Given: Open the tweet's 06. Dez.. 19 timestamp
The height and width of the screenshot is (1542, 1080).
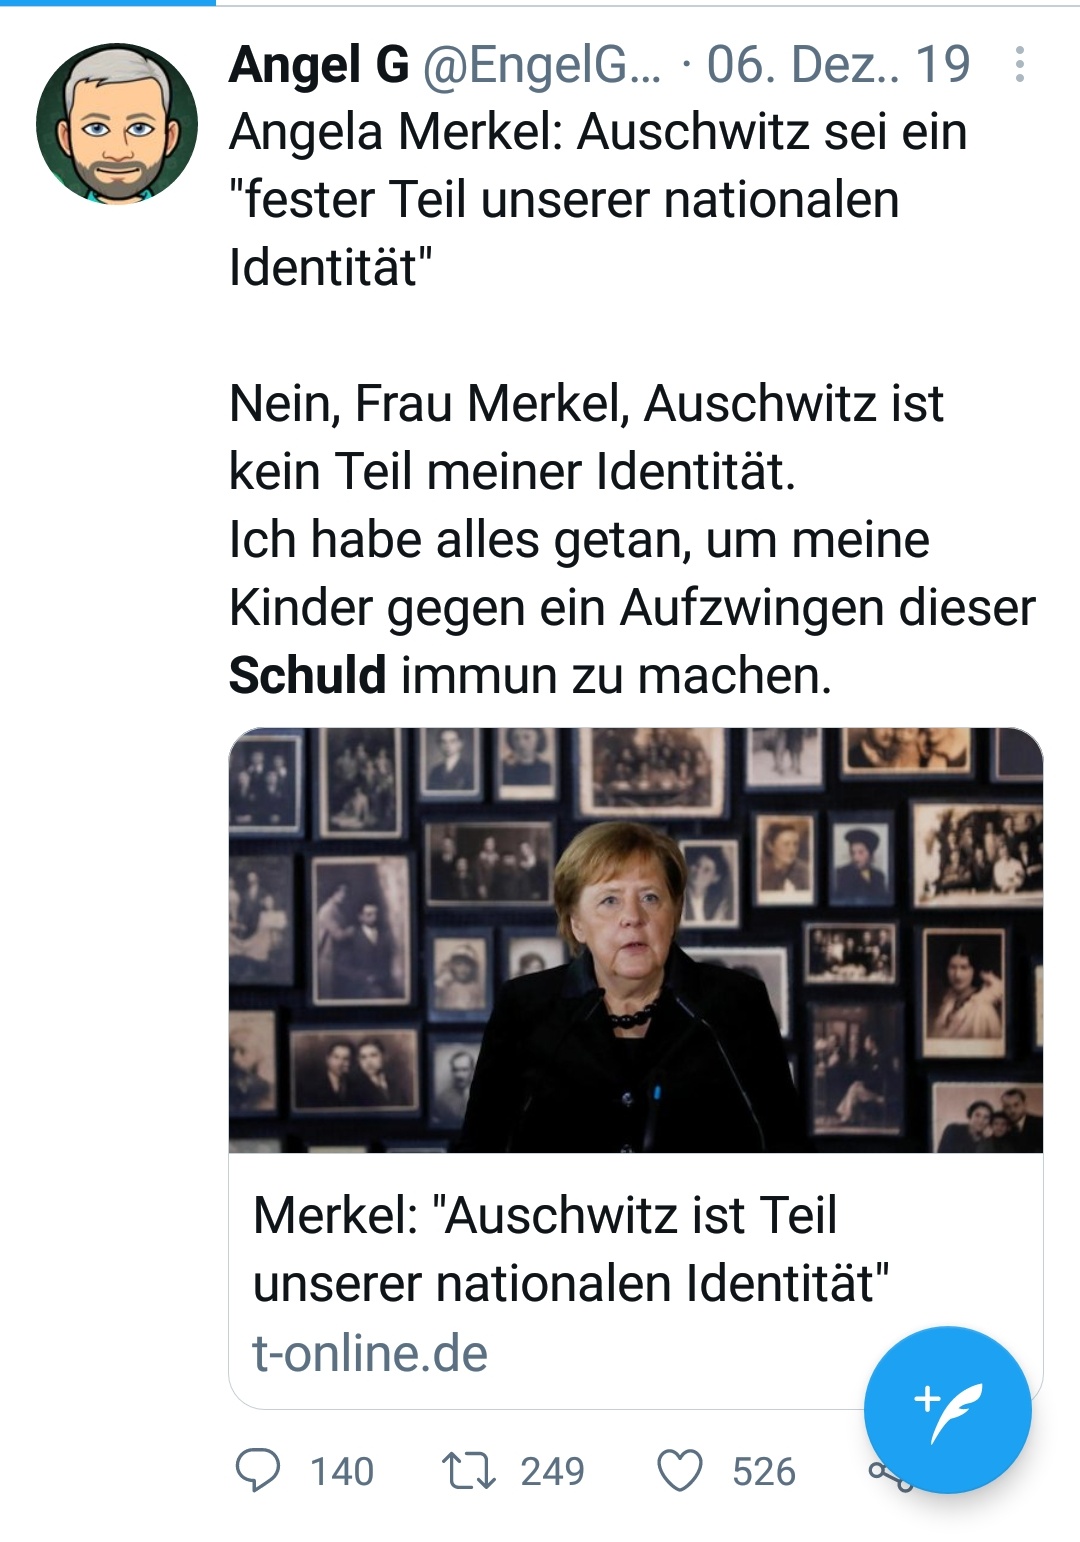Looking at the screenshot, I should (x=838, y=65).
